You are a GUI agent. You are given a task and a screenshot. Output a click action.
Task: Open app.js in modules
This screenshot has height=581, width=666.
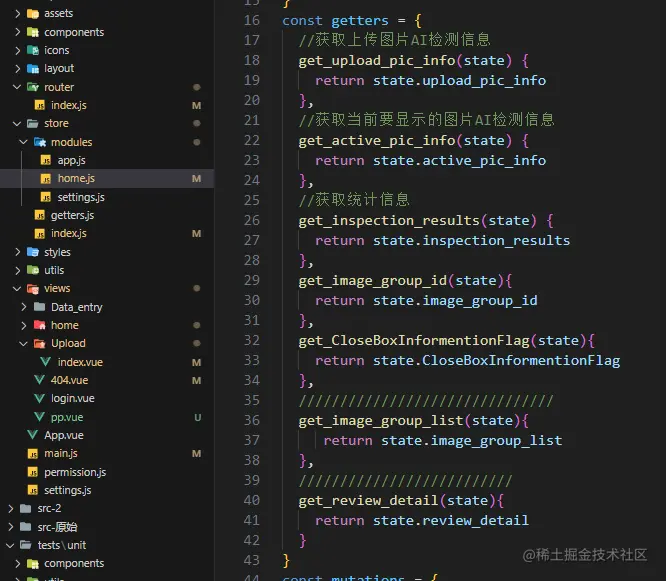tap(71, 160)
